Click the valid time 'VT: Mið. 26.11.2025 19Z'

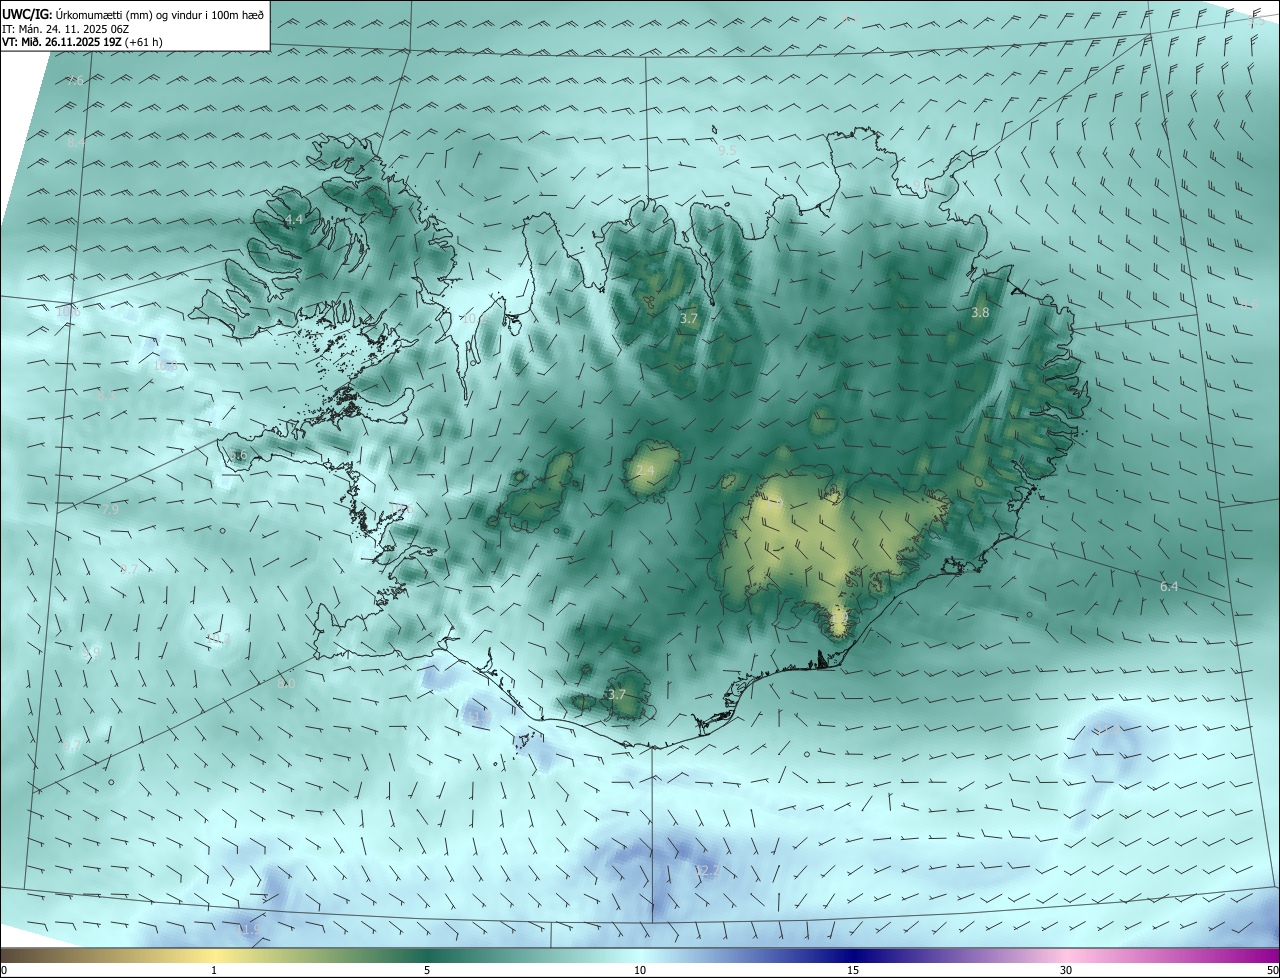click(60, 42)
